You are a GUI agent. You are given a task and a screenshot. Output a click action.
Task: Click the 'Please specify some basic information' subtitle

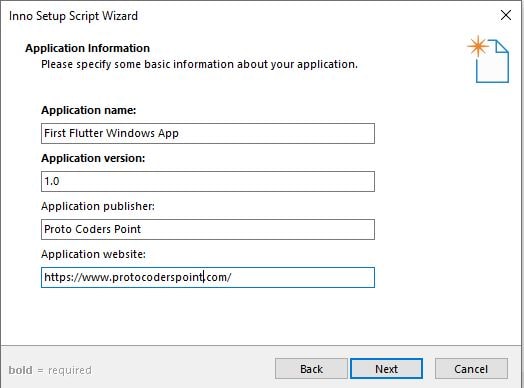(x=199, y=64)
